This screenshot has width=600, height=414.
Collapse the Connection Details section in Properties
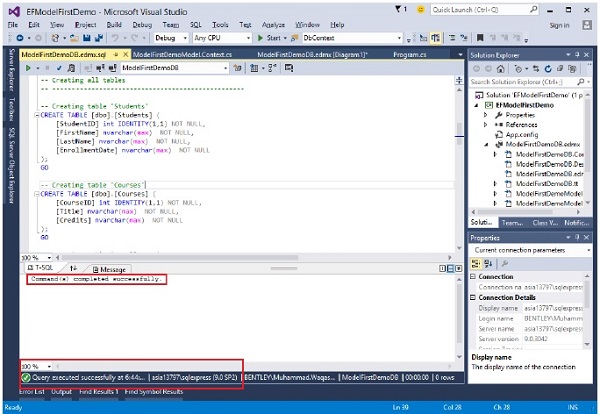pos(474,298)
